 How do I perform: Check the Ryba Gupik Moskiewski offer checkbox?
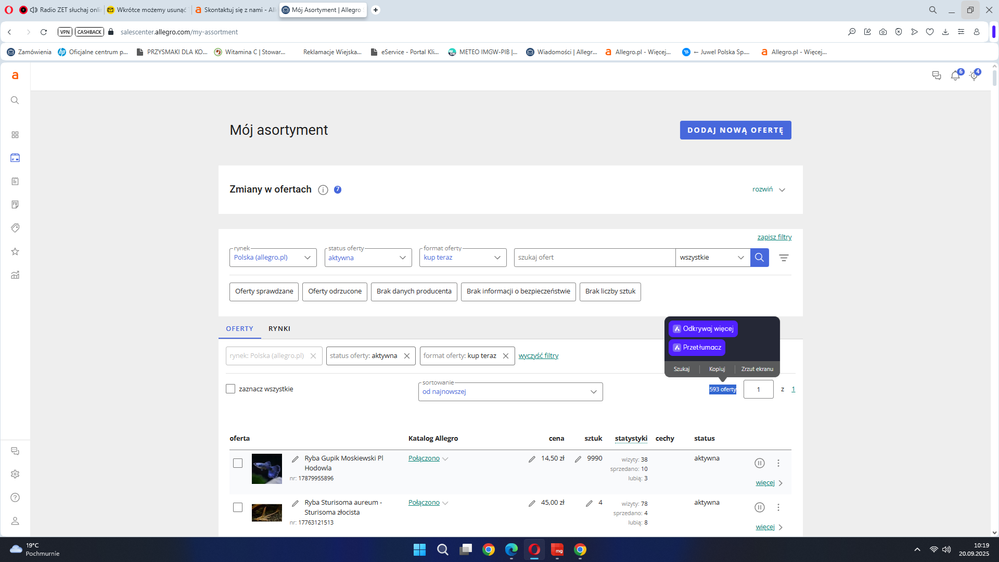tap(238, 463)
